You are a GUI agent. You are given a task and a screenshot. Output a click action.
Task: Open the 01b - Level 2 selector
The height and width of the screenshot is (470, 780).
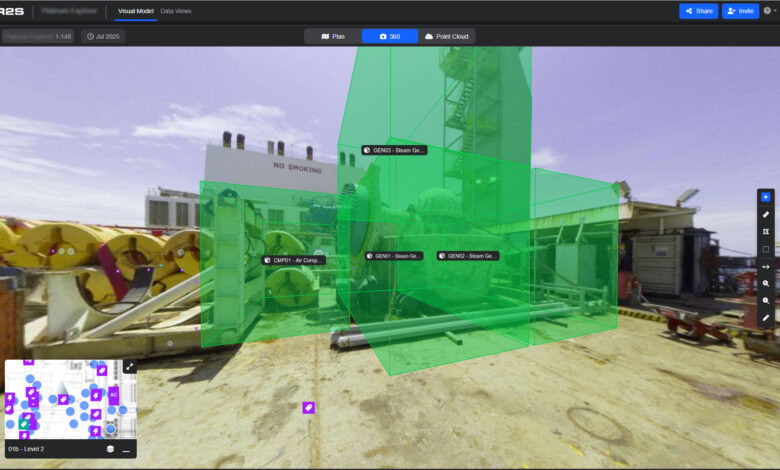coord(26,449)
